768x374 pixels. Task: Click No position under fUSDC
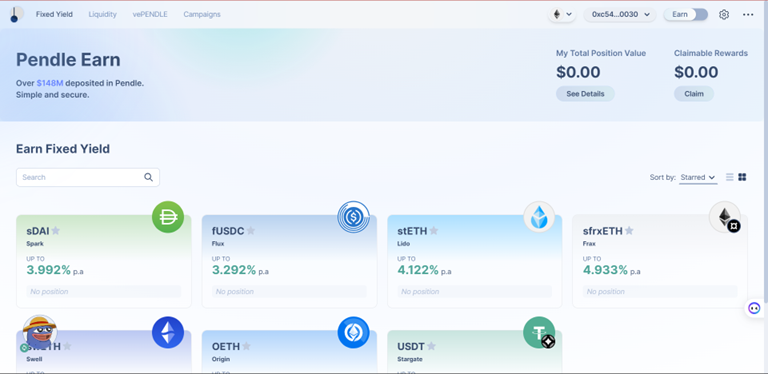tap(289, 292)
